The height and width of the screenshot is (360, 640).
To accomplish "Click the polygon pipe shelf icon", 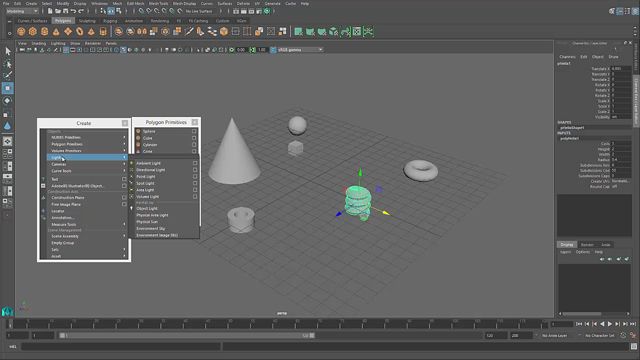I will 103,31.
